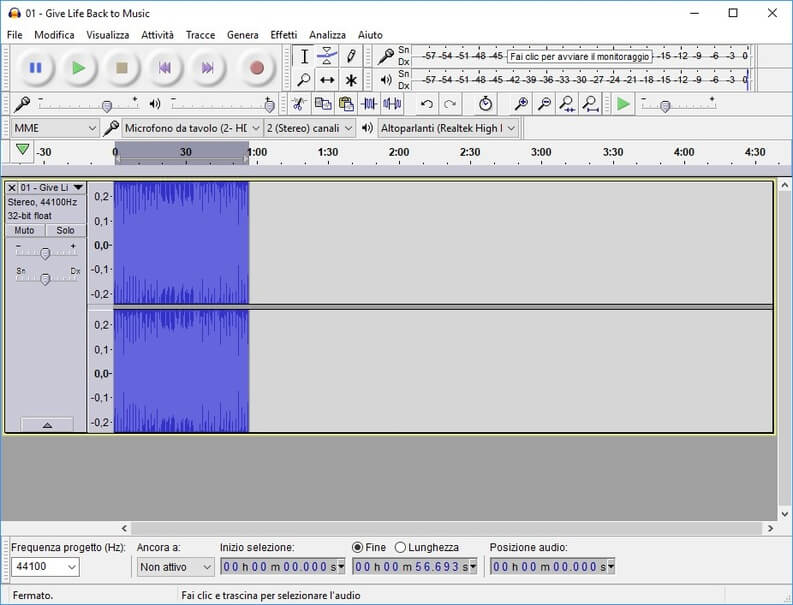Select the Zoom magnifier tool
Screen dimensions: 793x605
pos(304,79)
